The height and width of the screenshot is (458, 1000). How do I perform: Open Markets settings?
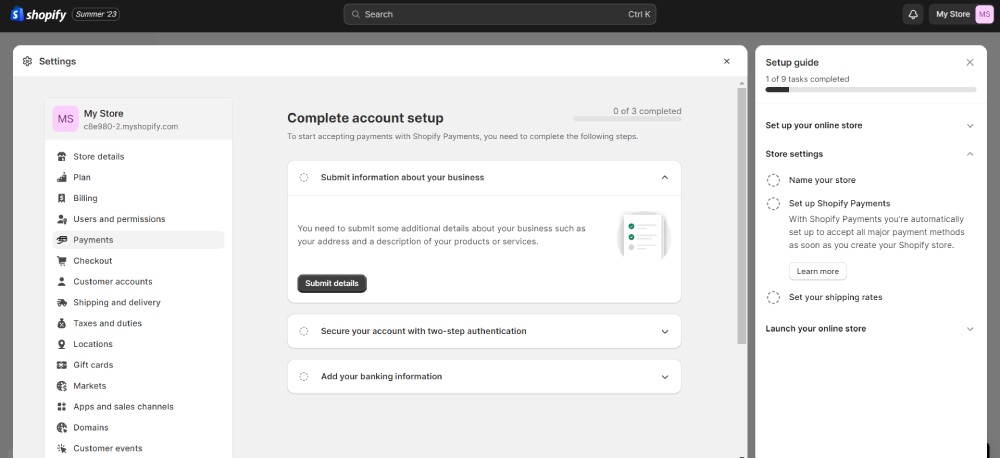138,386
